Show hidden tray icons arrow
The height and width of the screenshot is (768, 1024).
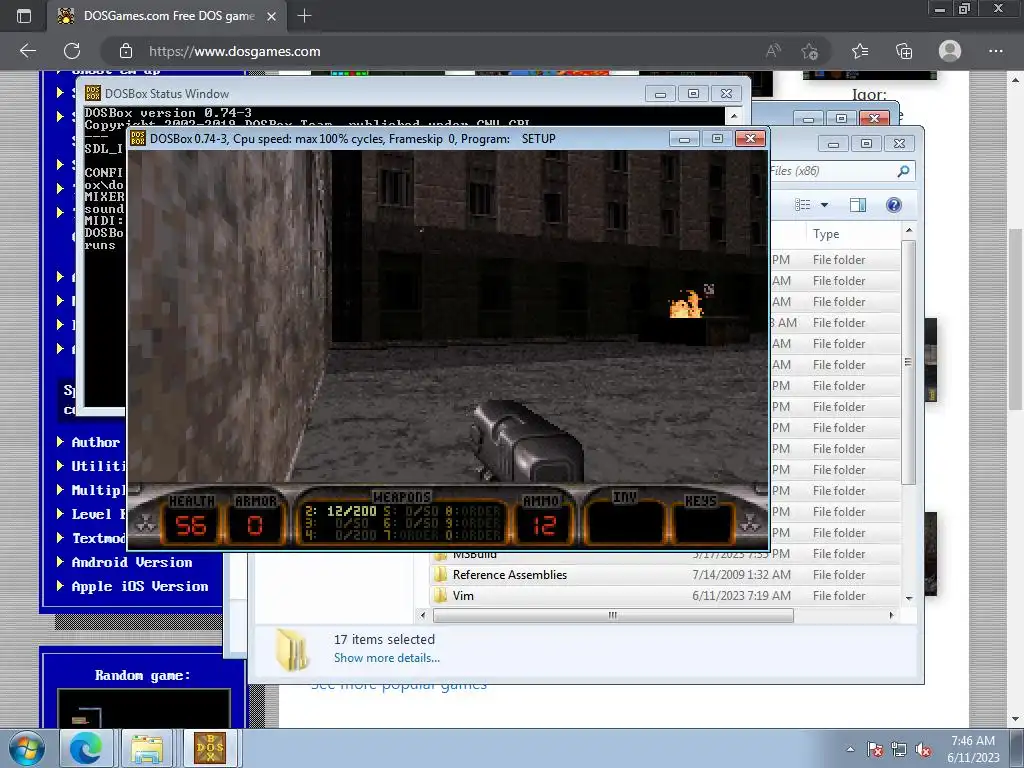pyautogui.click(x=850, y=749)
